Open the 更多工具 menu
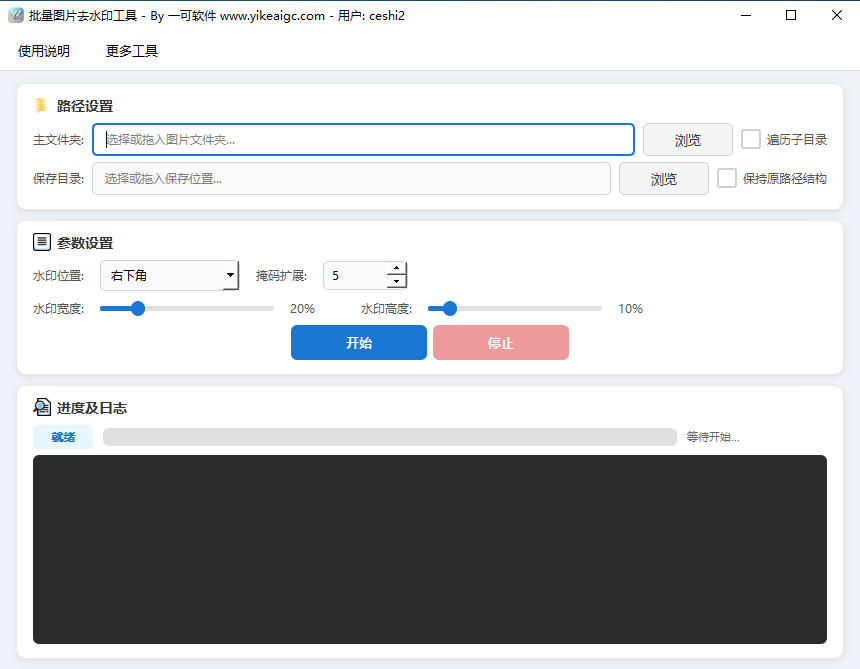The height and width of the screenshot is (669, 860). coord(131,51)
